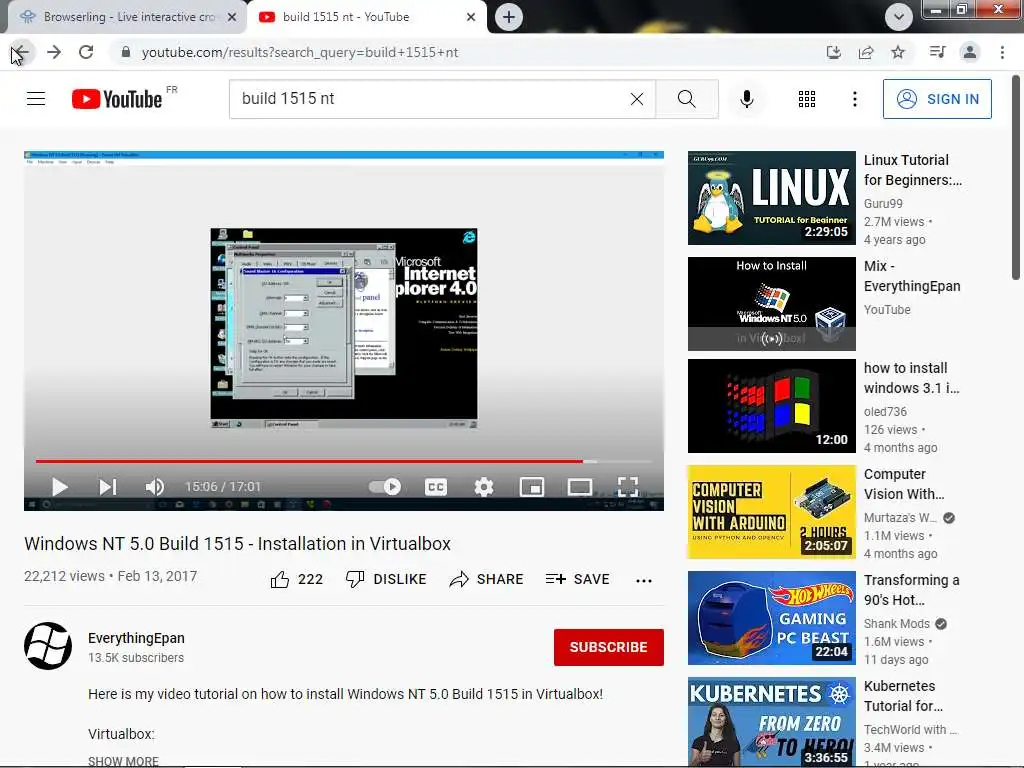
Task: Open EverythingEpan channel avatar
Action: 48,646
